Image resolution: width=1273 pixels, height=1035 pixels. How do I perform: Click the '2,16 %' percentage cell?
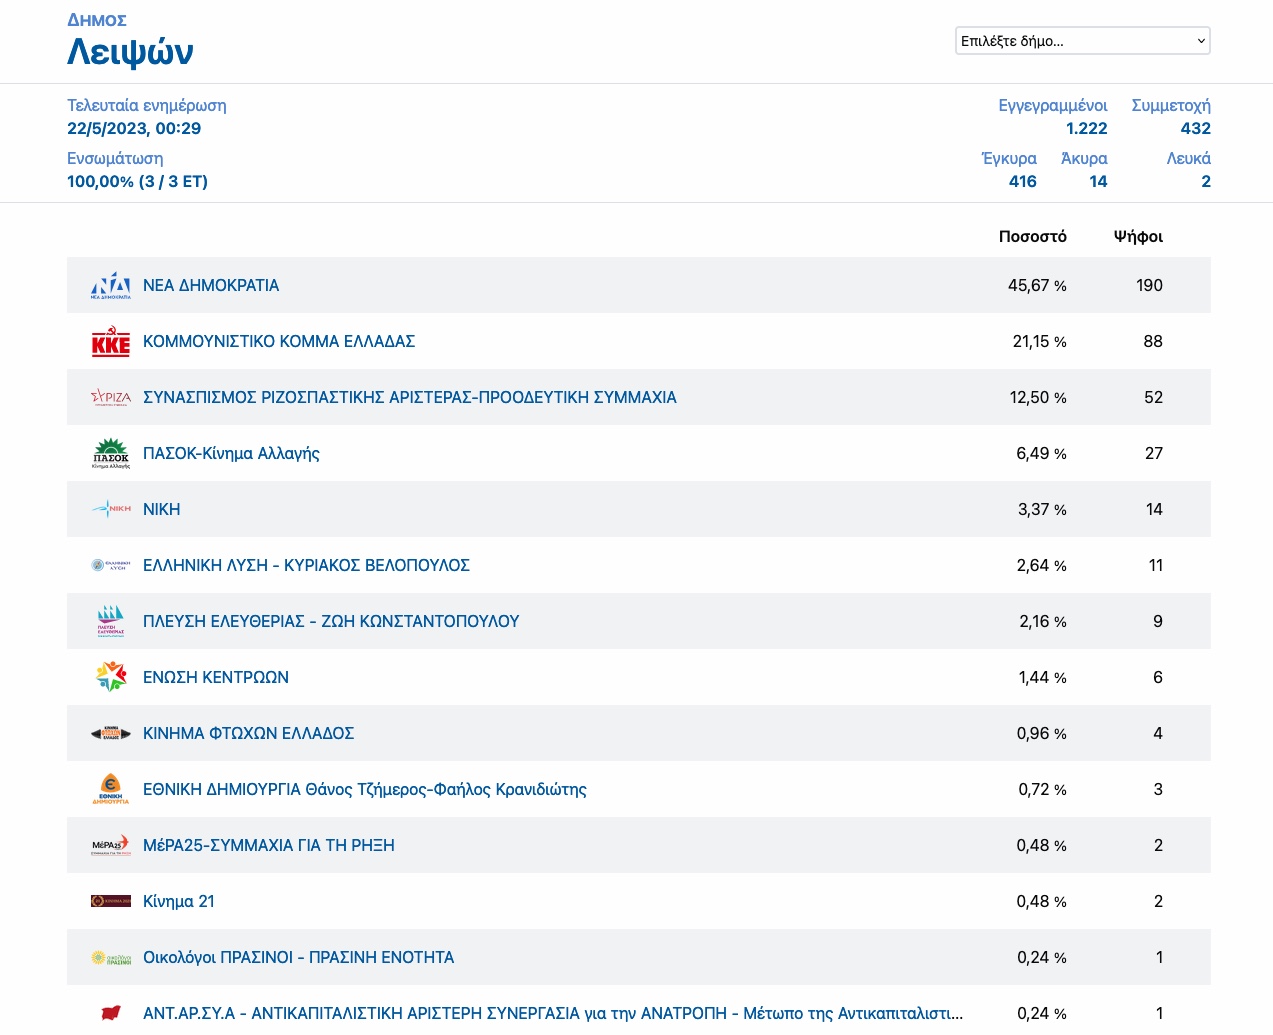1043,621
